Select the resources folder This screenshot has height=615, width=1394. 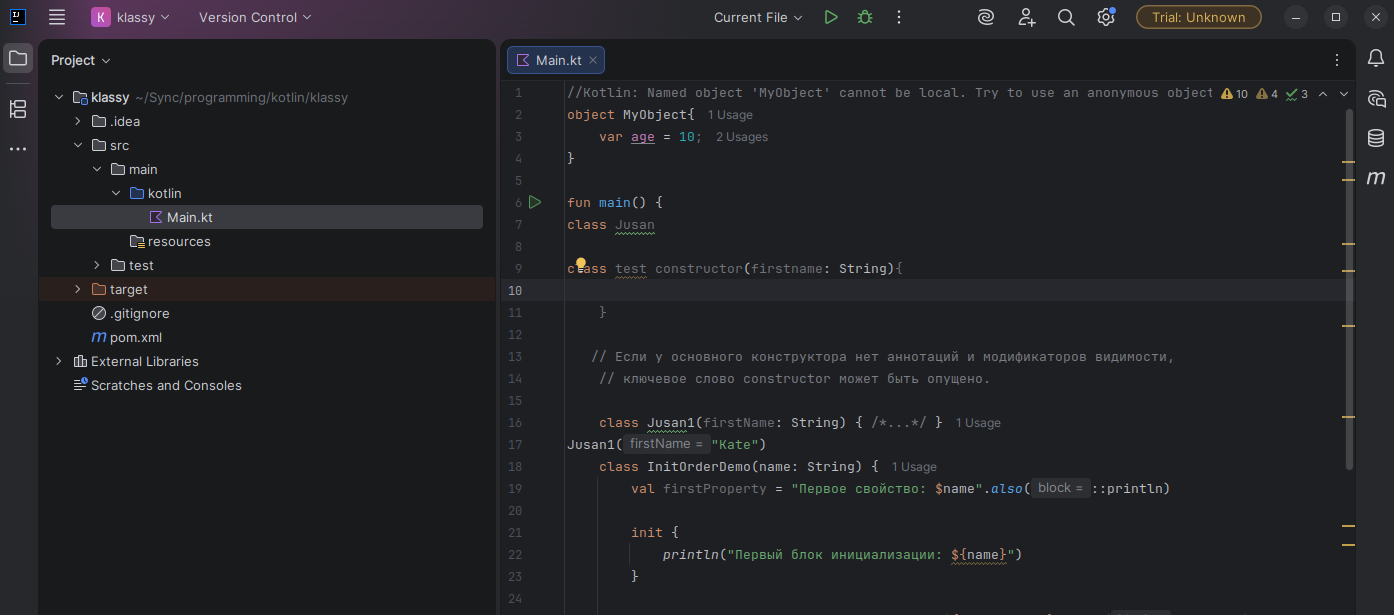(170, 241)
